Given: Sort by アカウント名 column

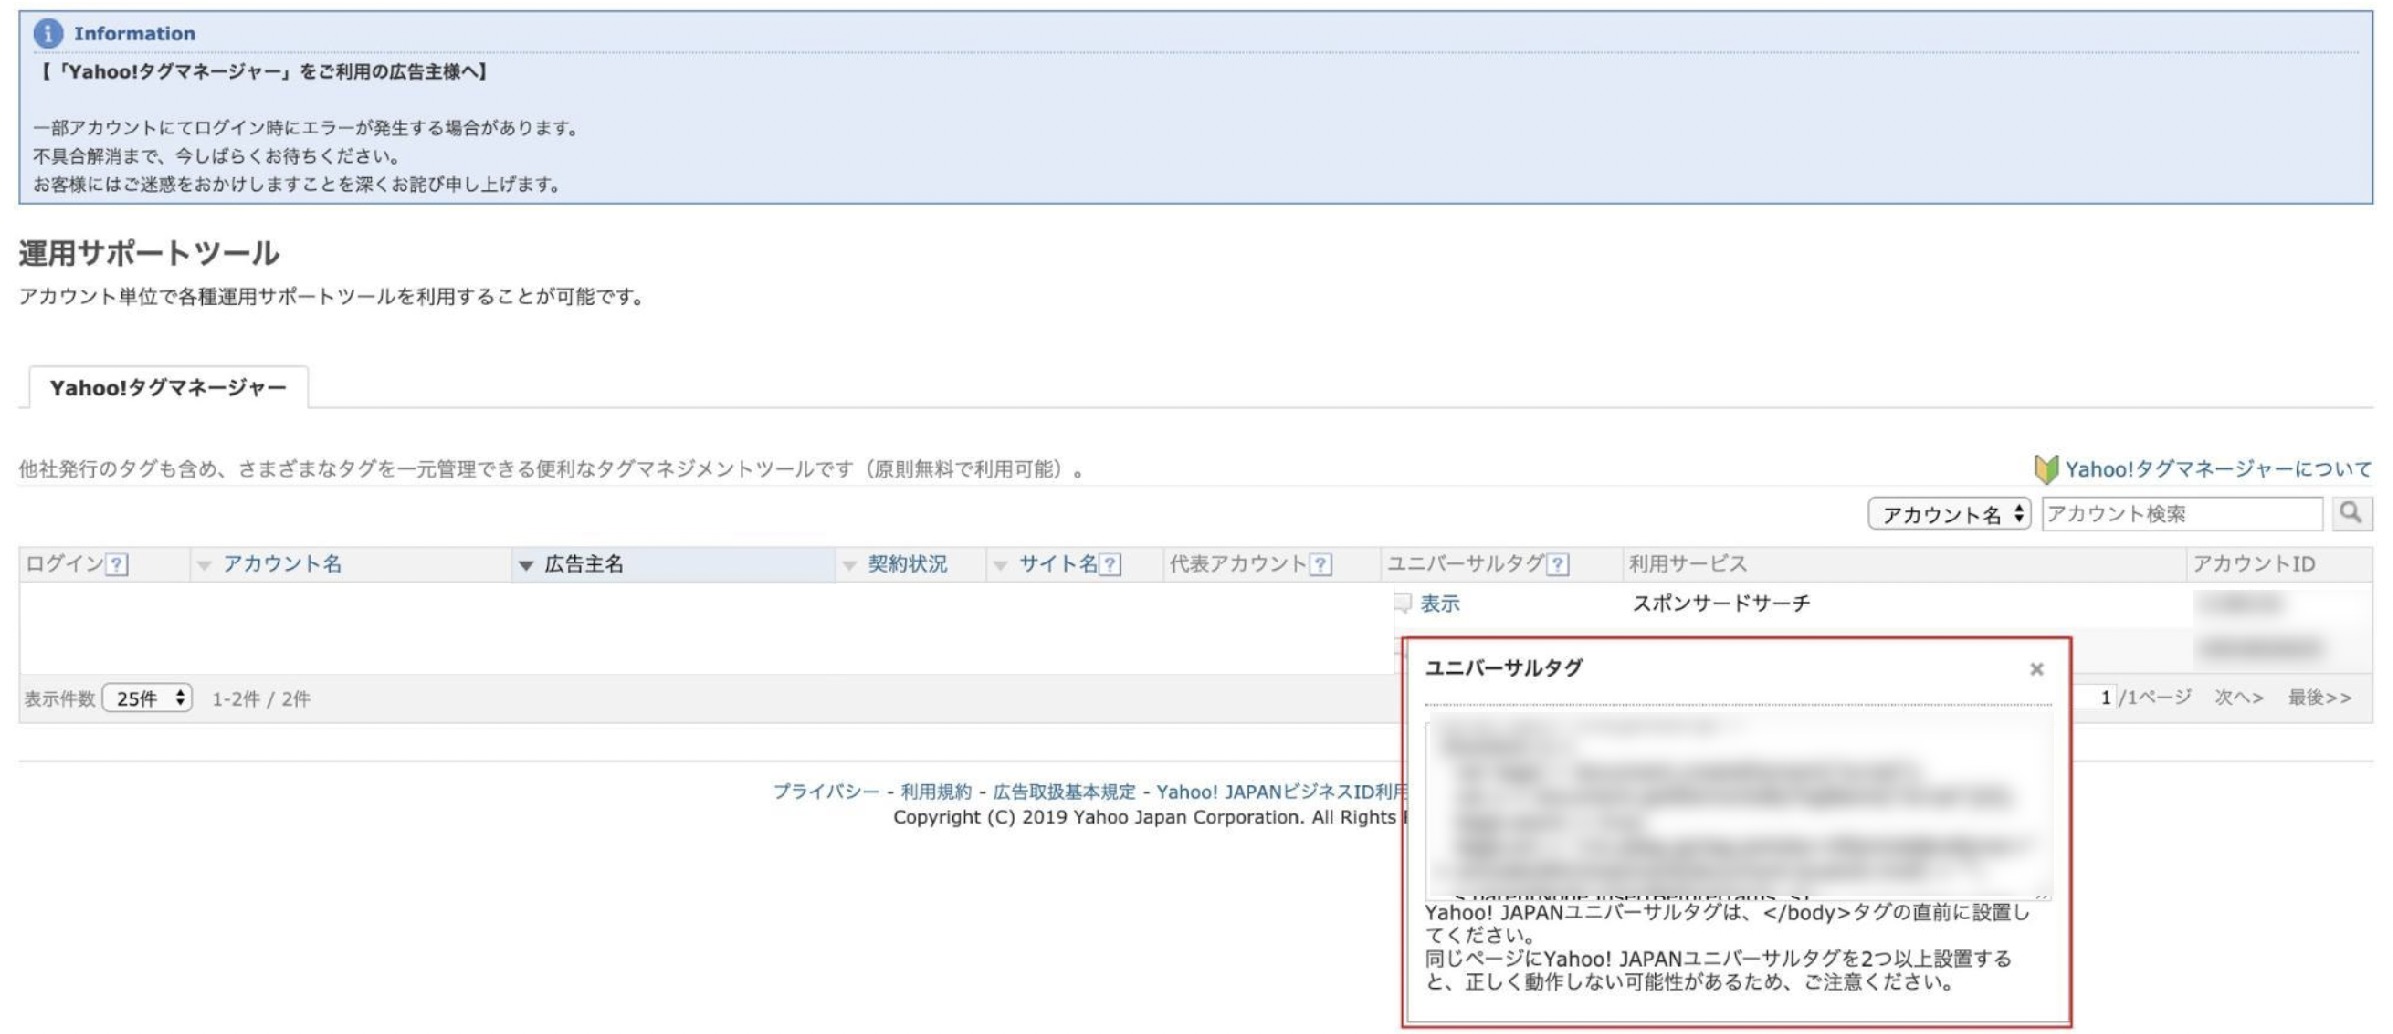Looking at the screenshot, I should (x=283, y=564).
